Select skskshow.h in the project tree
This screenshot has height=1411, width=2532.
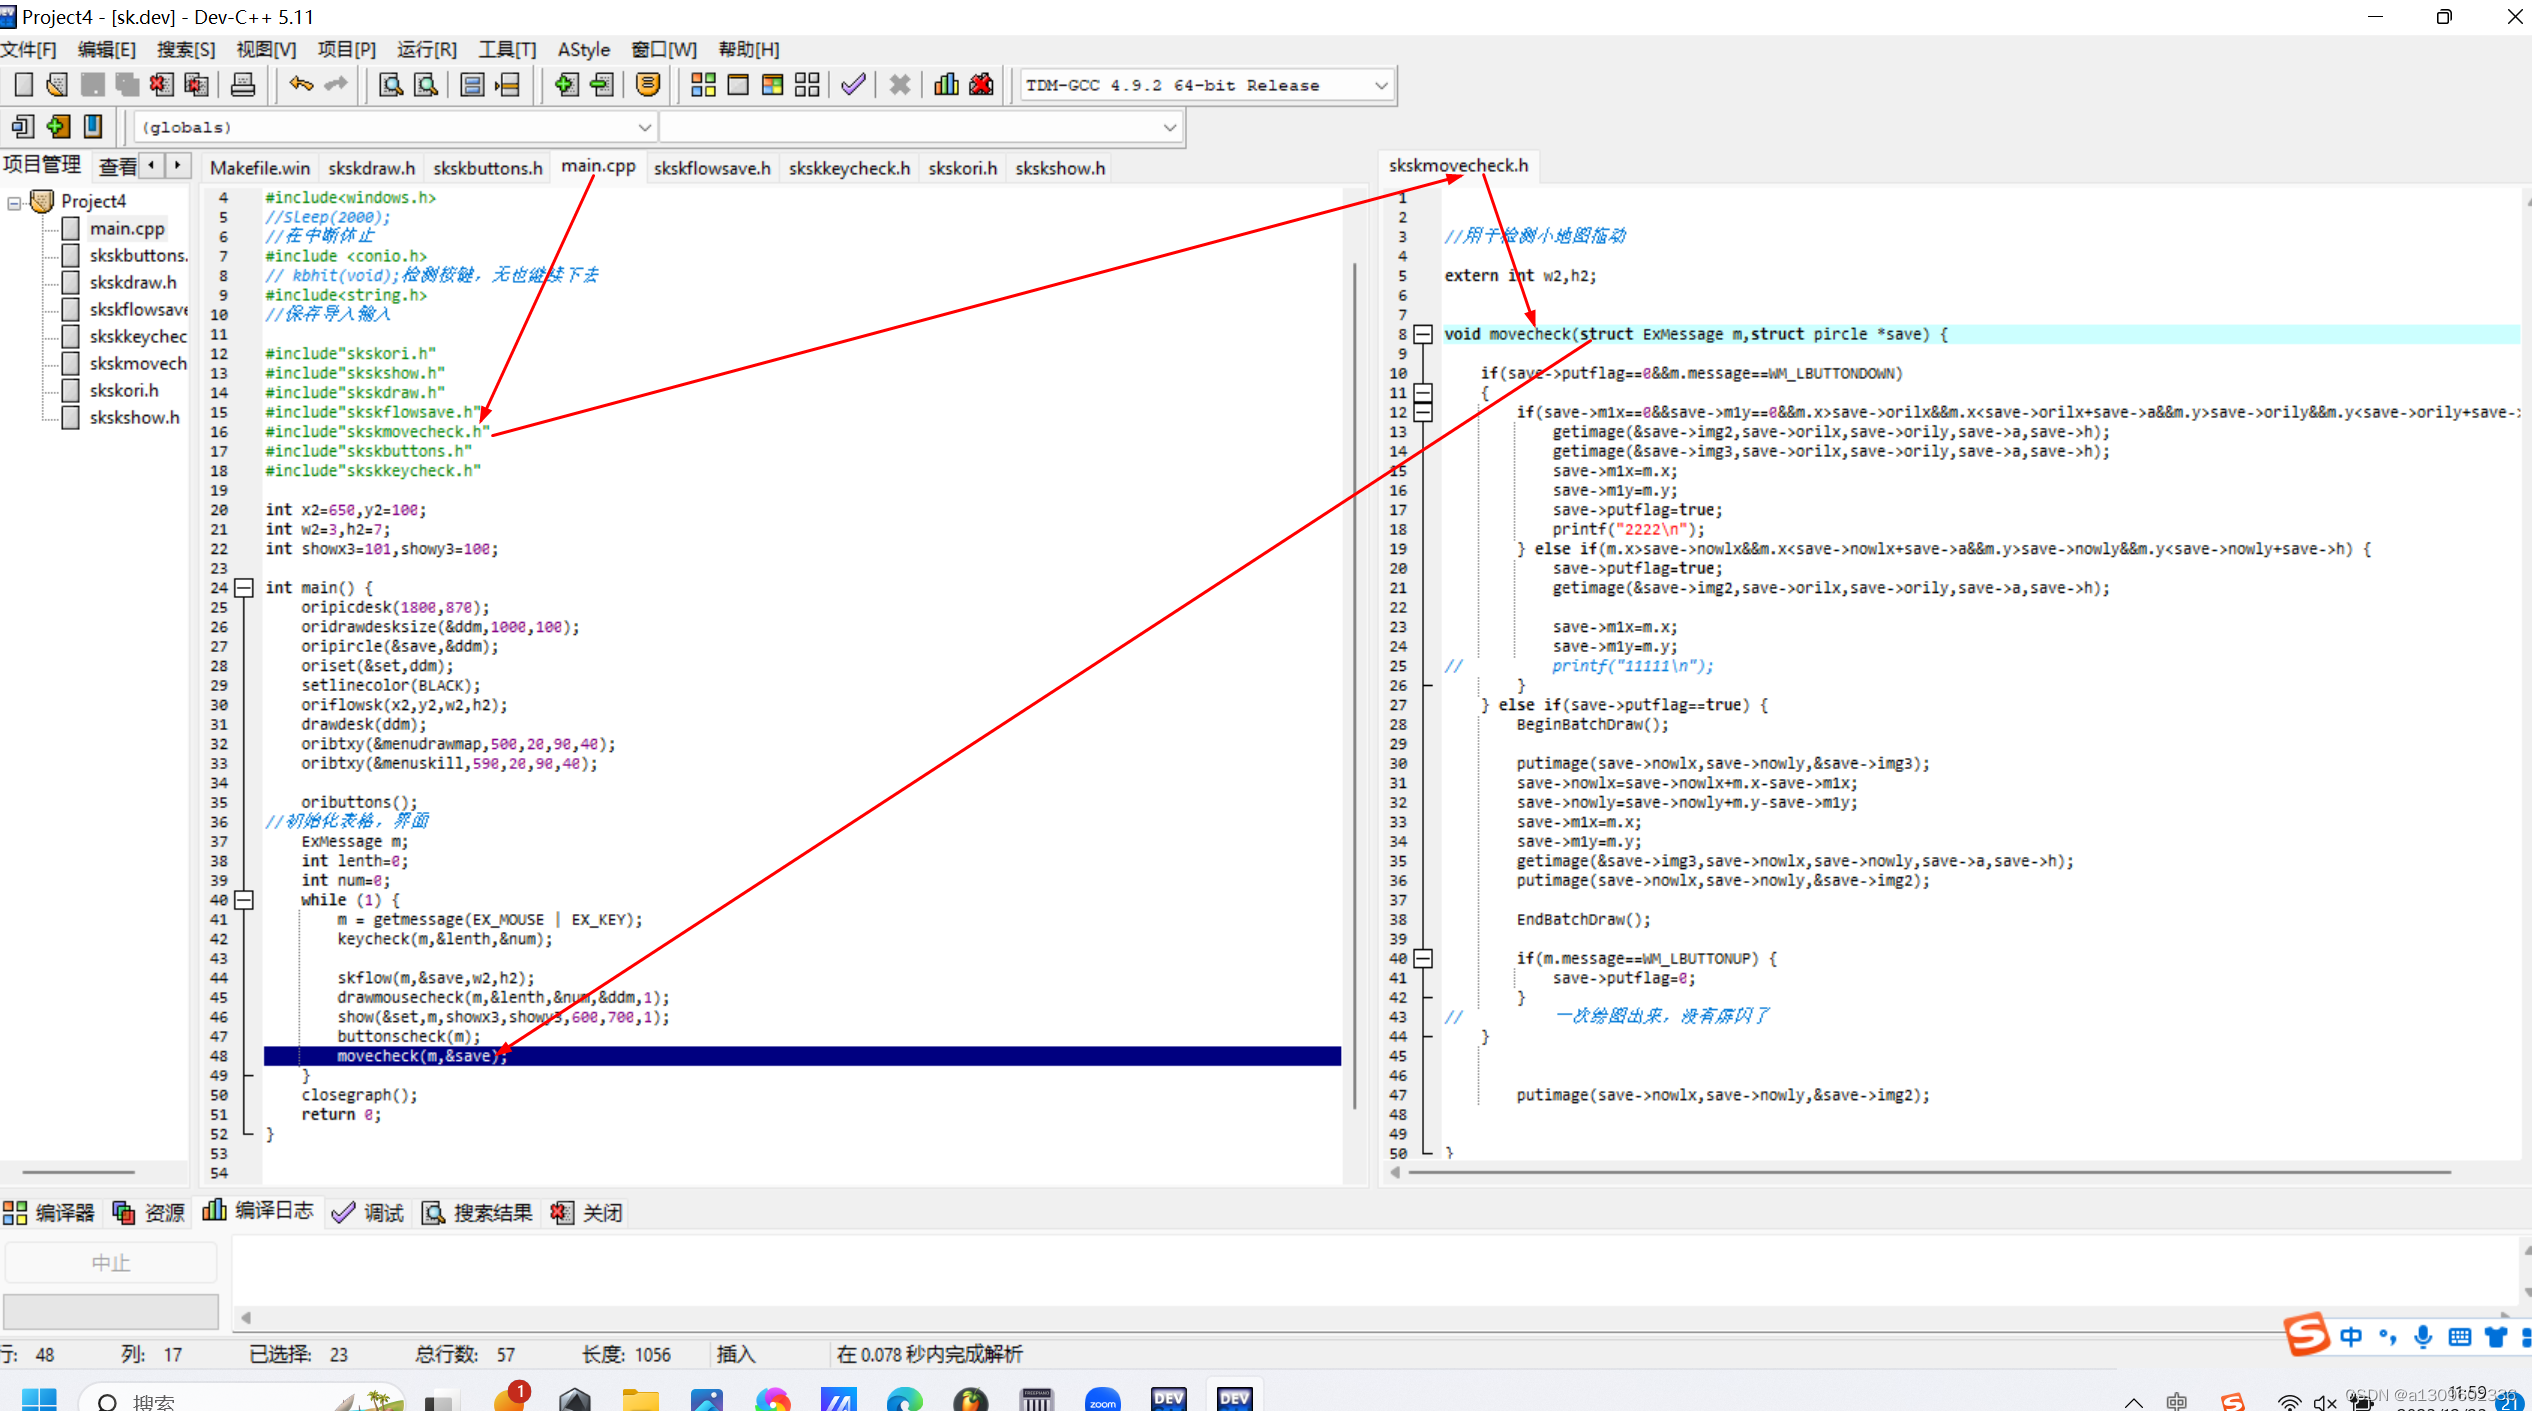[x=135, y=418]
